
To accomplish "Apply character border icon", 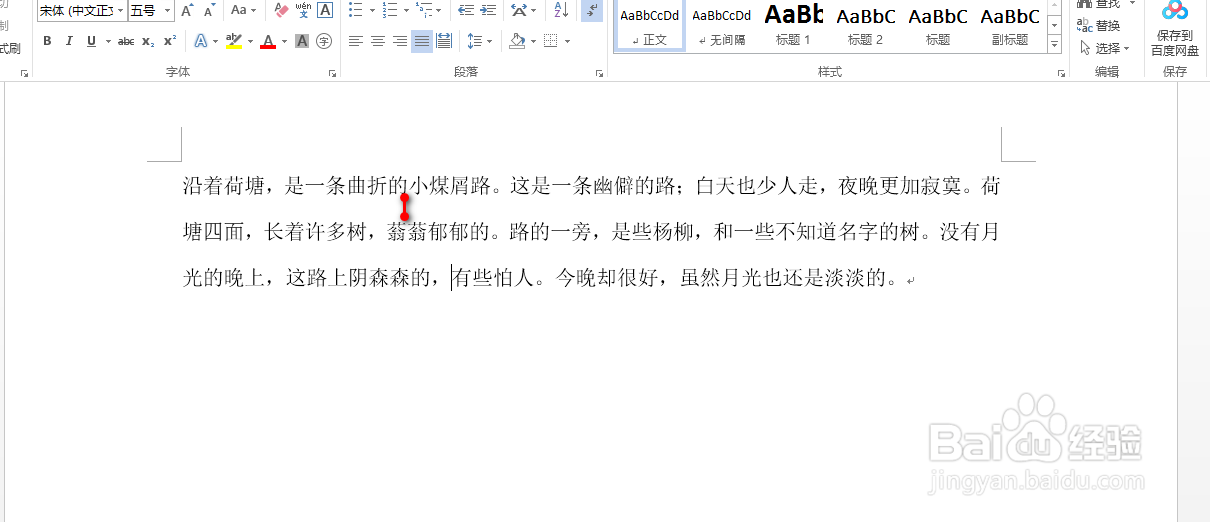I will tap(325, 11).
